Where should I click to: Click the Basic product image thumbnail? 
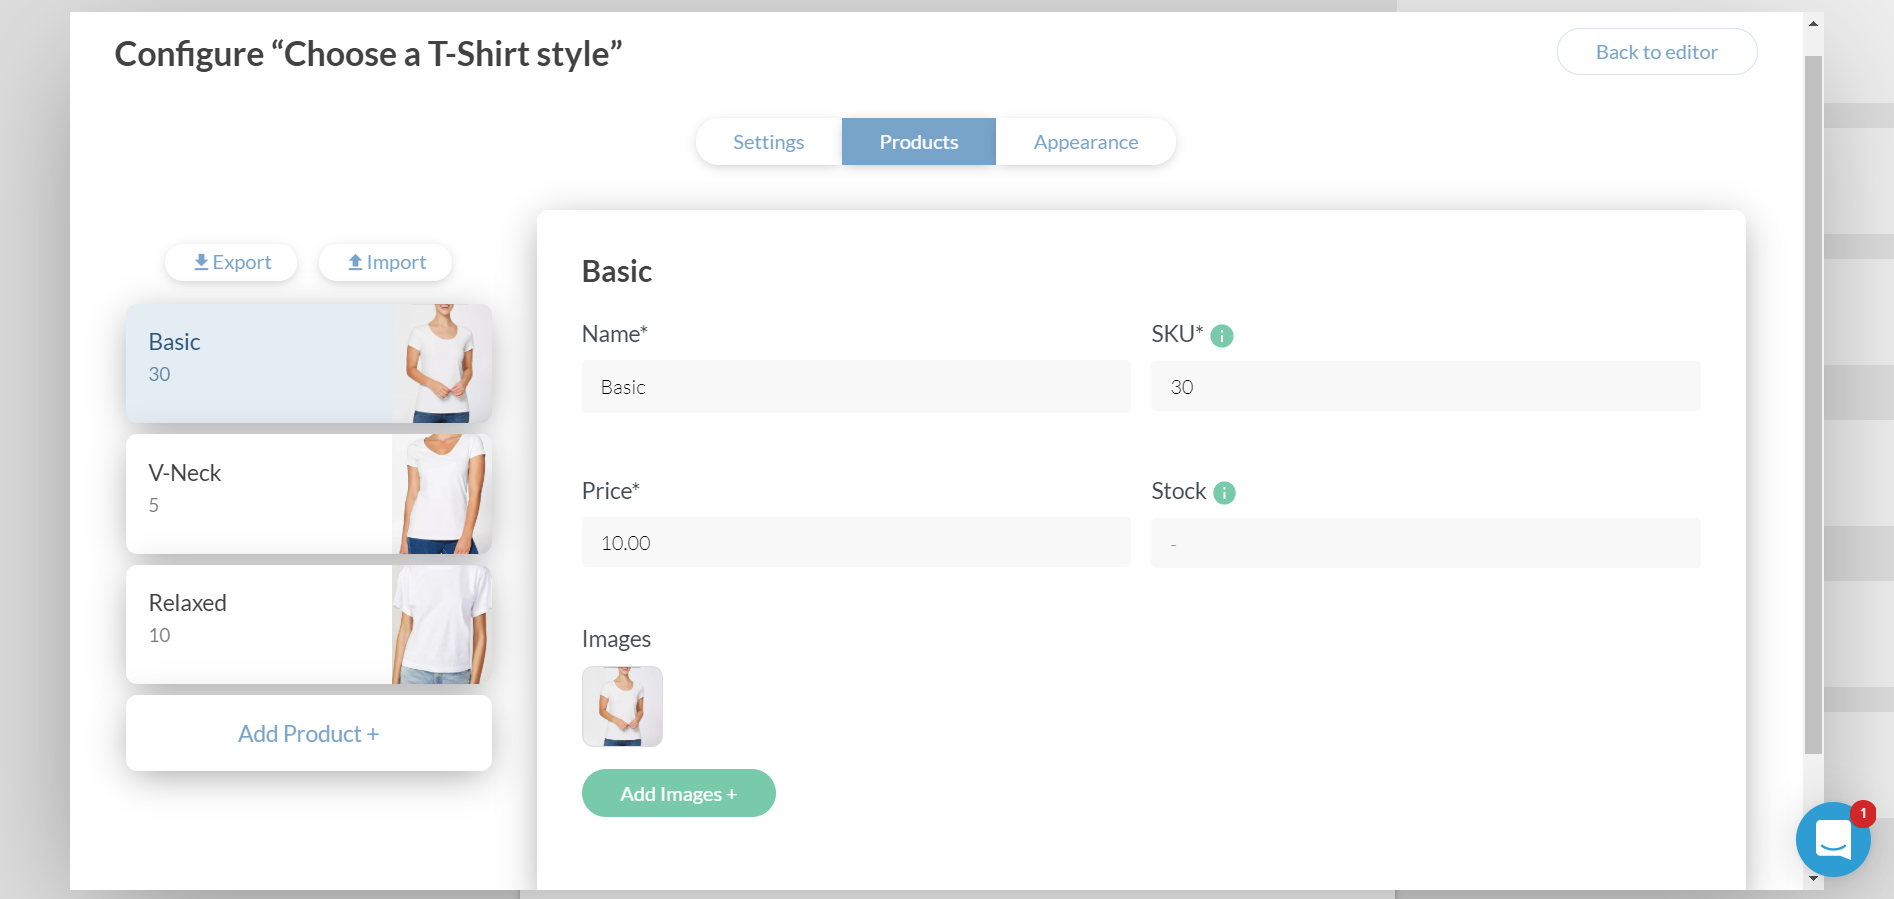[622, 706]
